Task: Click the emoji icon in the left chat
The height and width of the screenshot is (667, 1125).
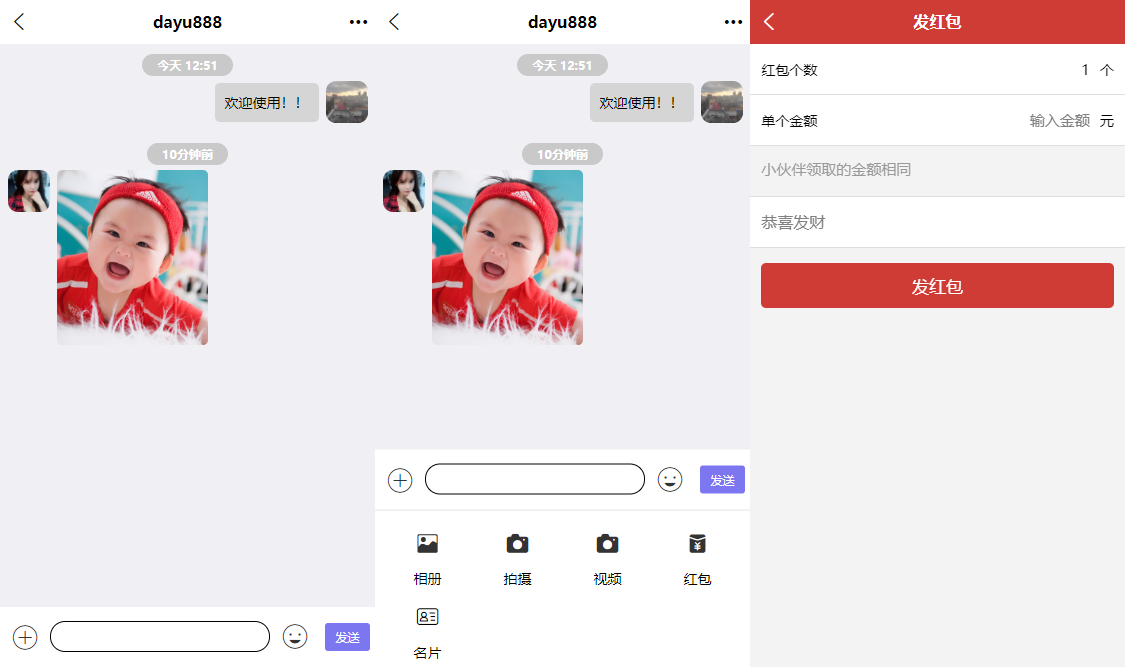Action: click(x=295, y=636)
